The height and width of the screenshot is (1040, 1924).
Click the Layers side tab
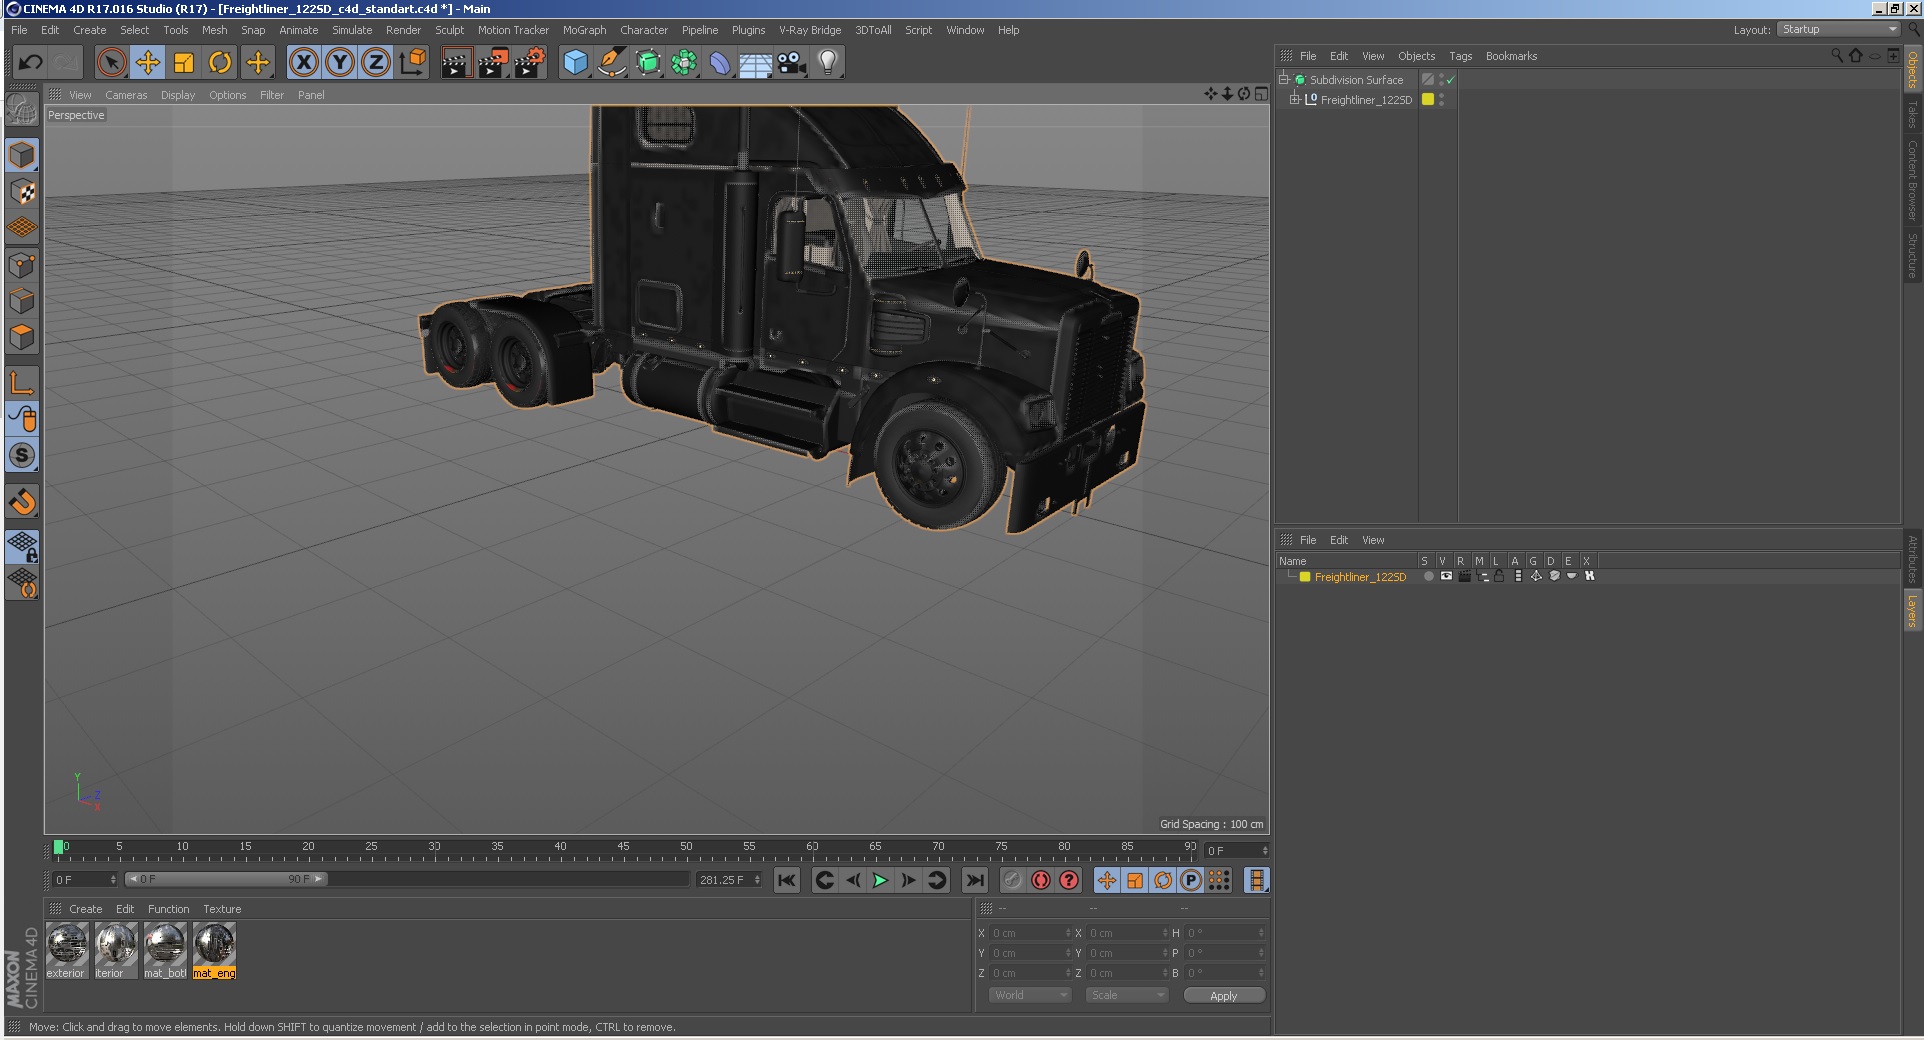[1912, 610]
